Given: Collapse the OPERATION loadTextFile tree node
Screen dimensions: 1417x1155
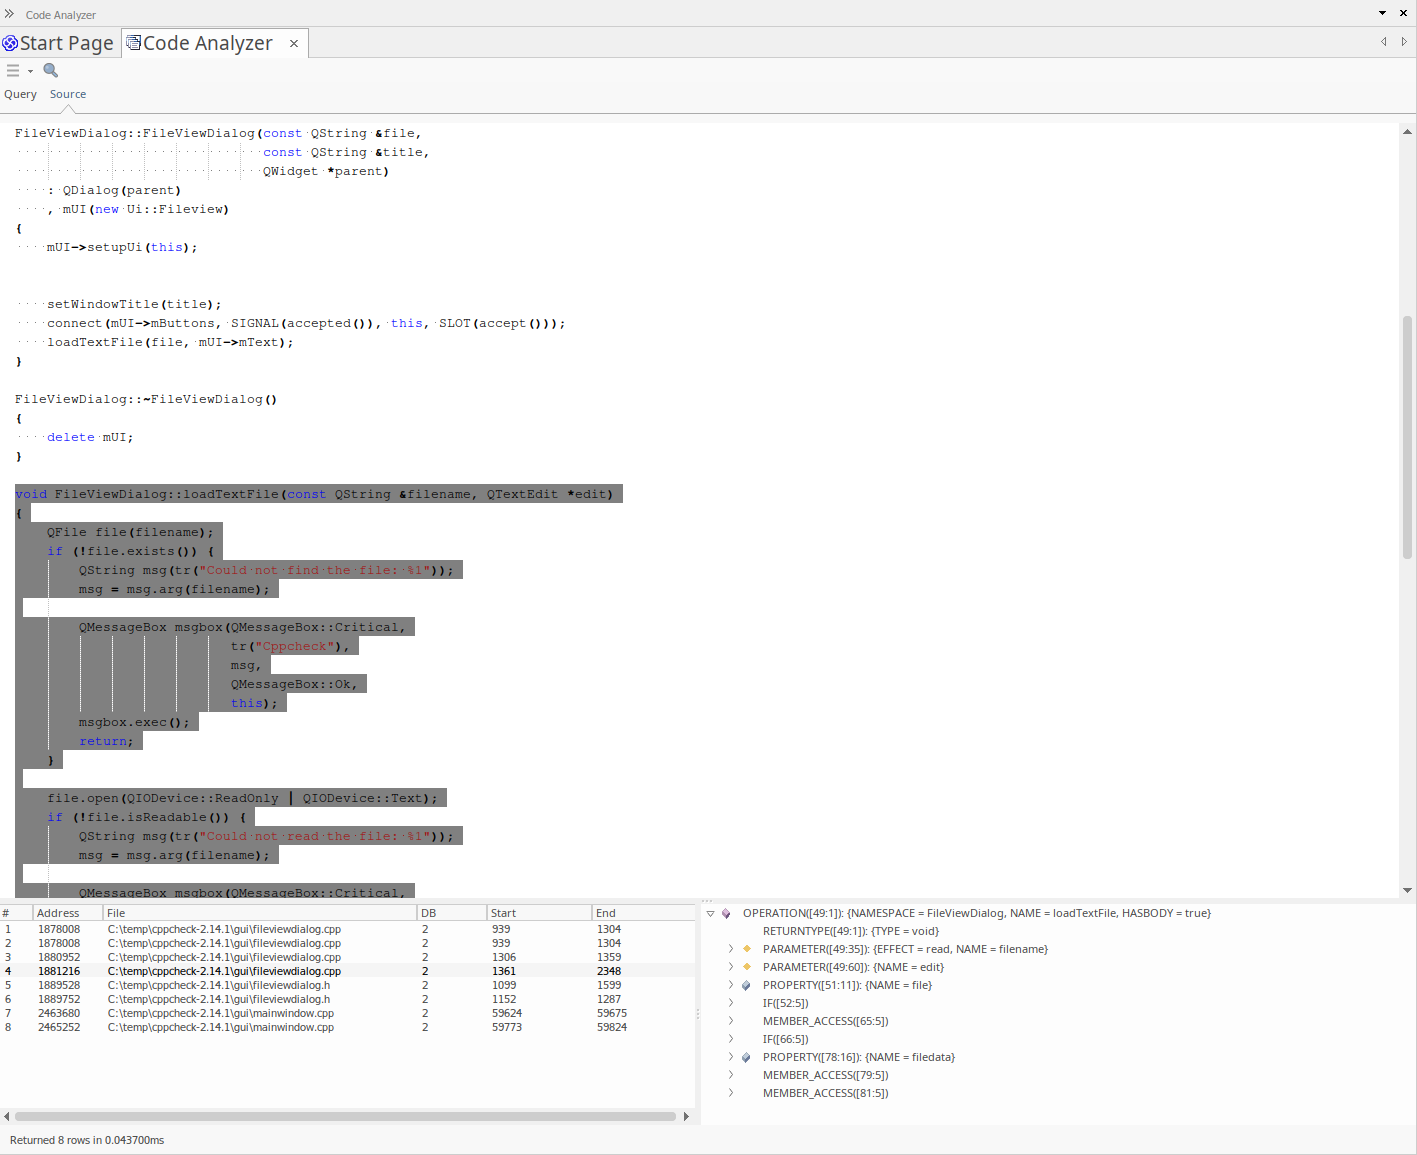Looking at the screenshot, I should 709,912.
